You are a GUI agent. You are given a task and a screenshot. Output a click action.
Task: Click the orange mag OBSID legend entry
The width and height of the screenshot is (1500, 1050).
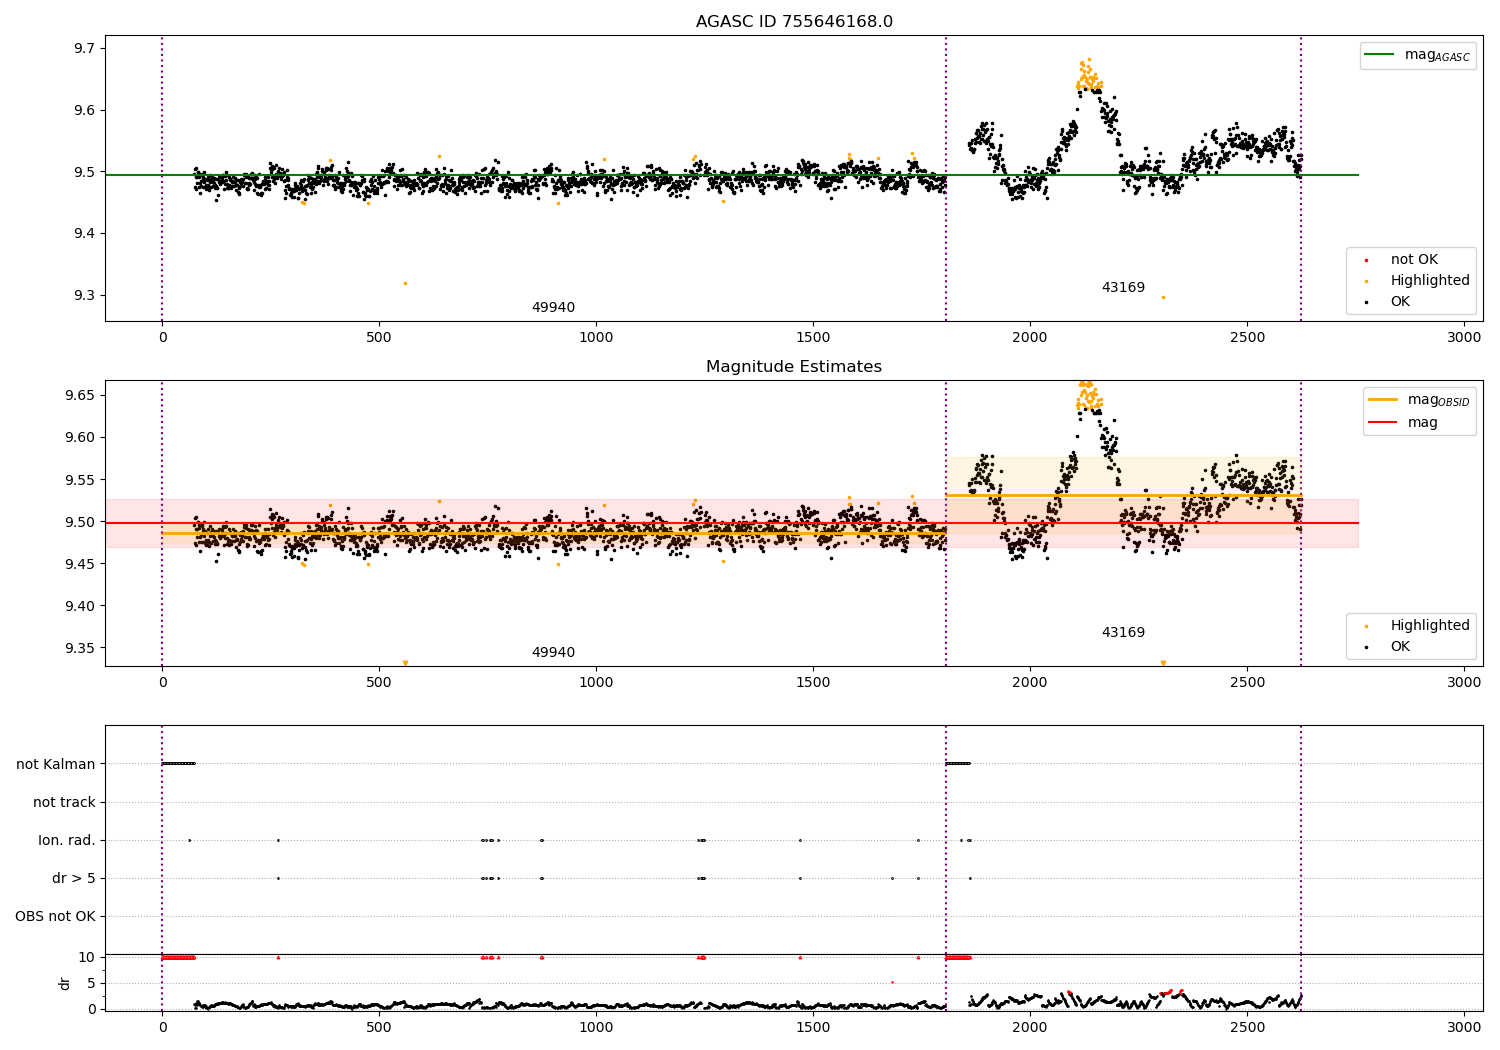tap(1419, 400)
